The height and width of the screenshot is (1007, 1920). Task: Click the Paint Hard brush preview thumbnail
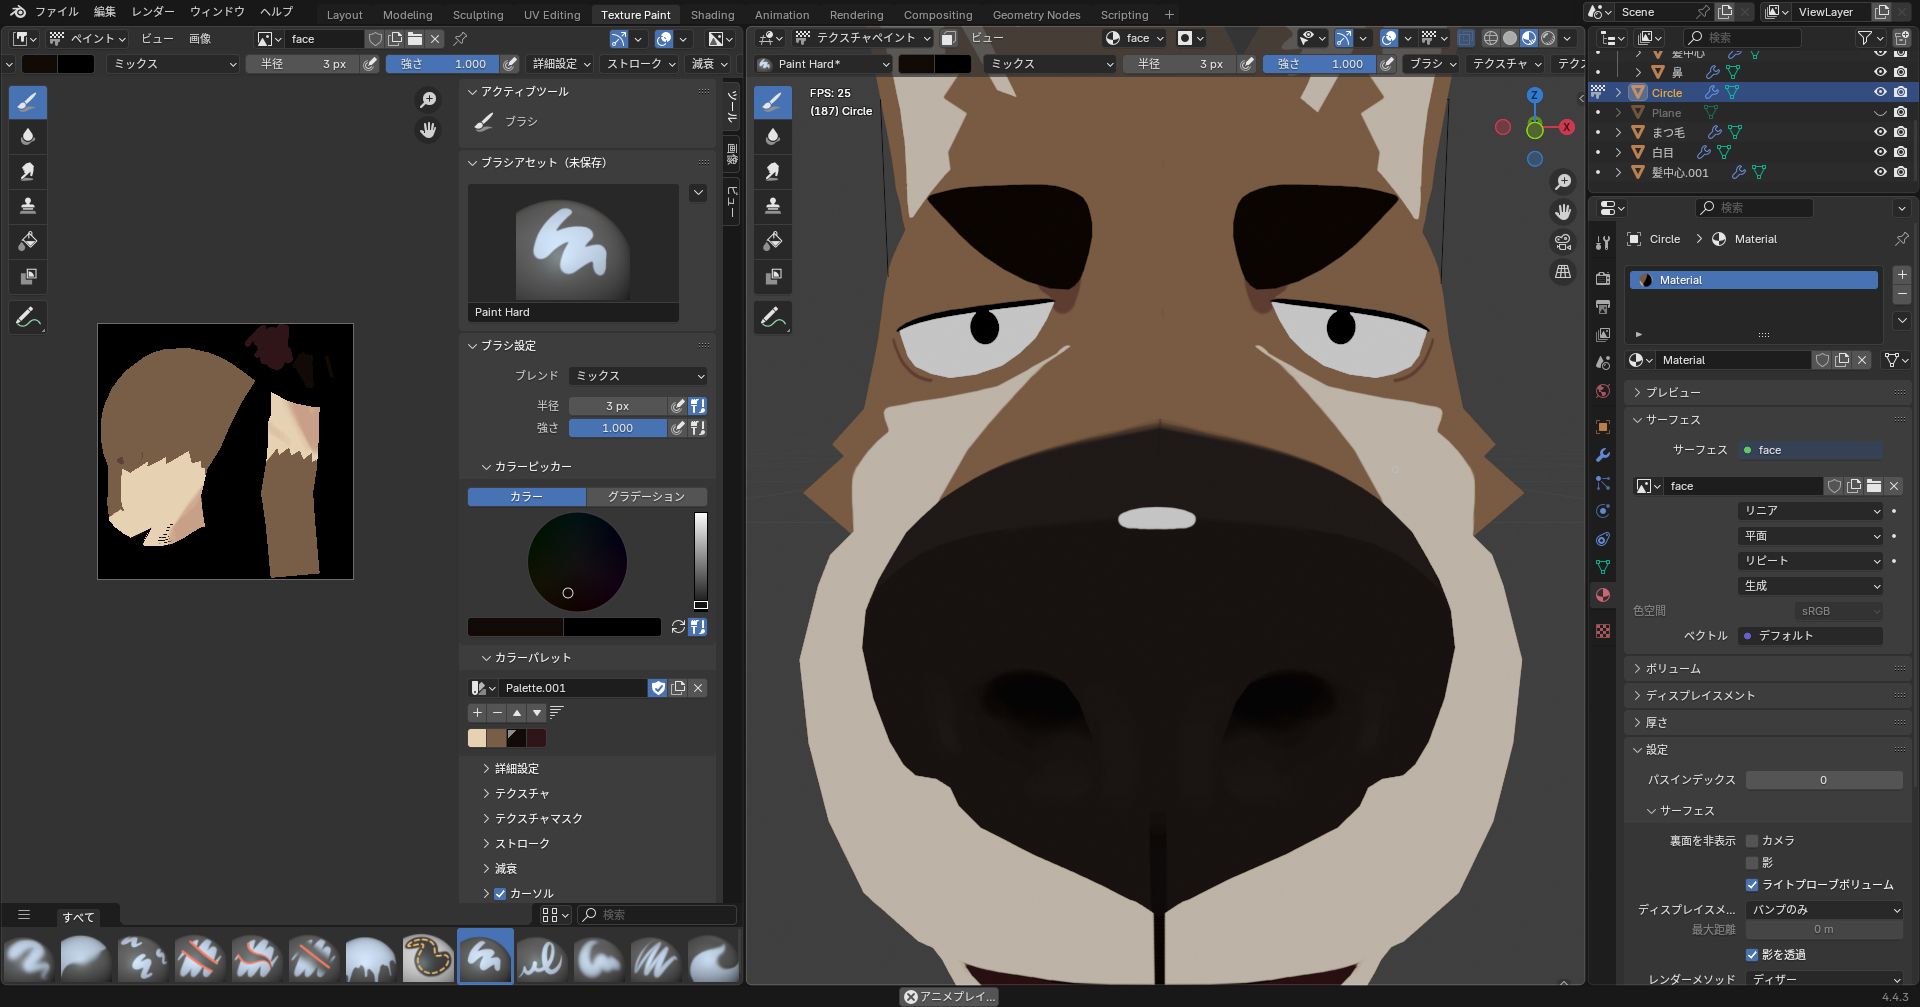[573, 244]
